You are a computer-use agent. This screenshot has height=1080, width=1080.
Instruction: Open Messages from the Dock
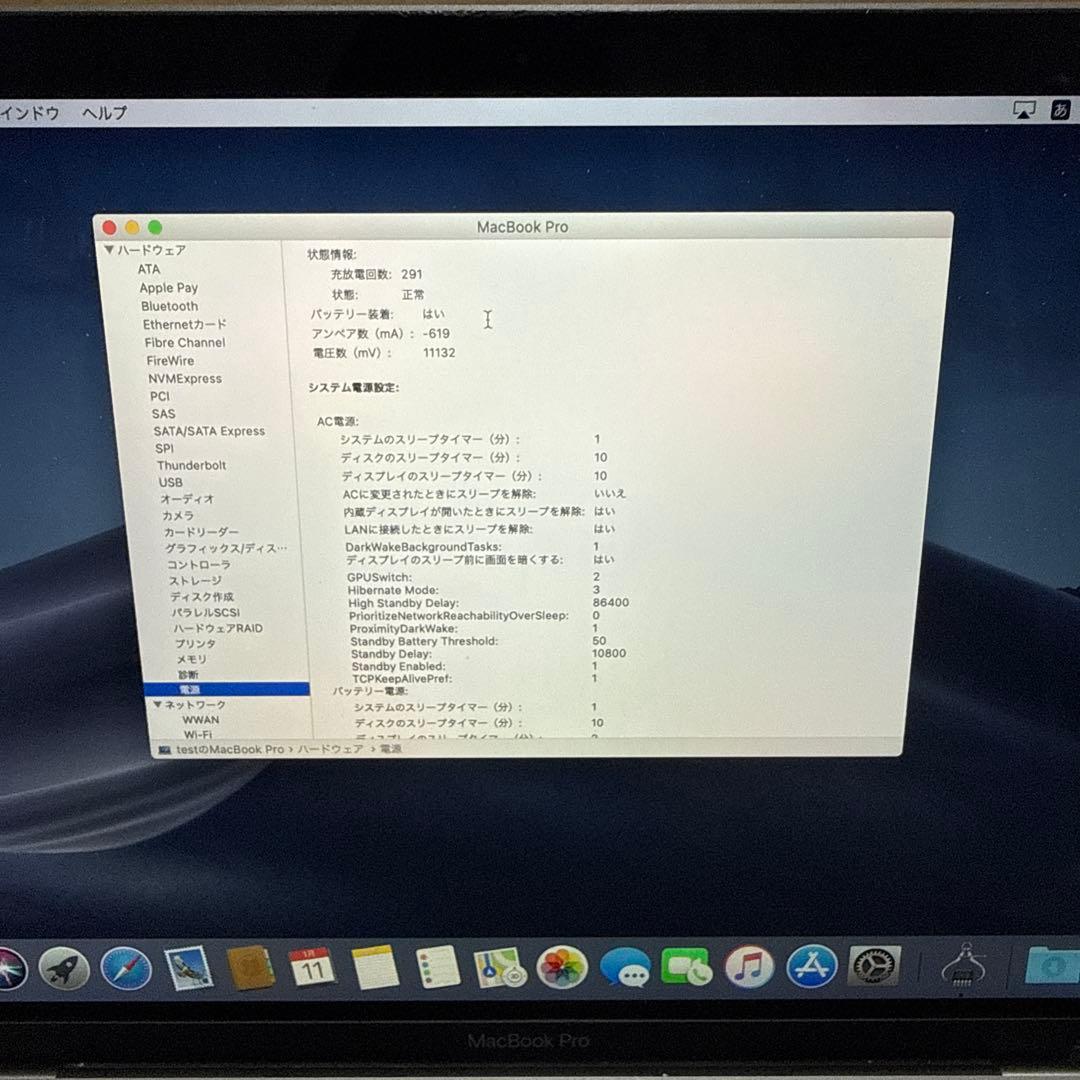click(624, 968)
